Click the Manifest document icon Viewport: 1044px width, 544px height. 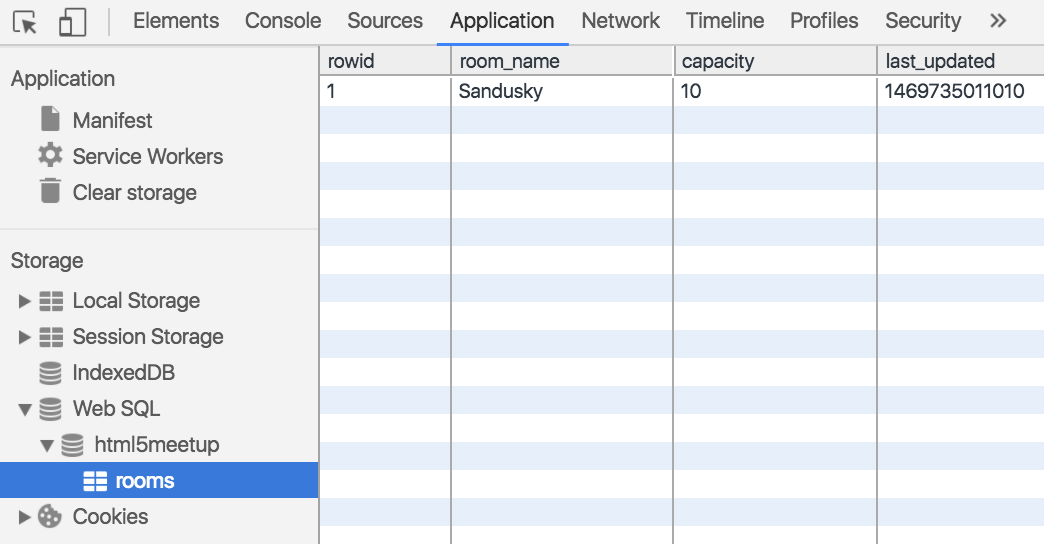pos(50,119)
